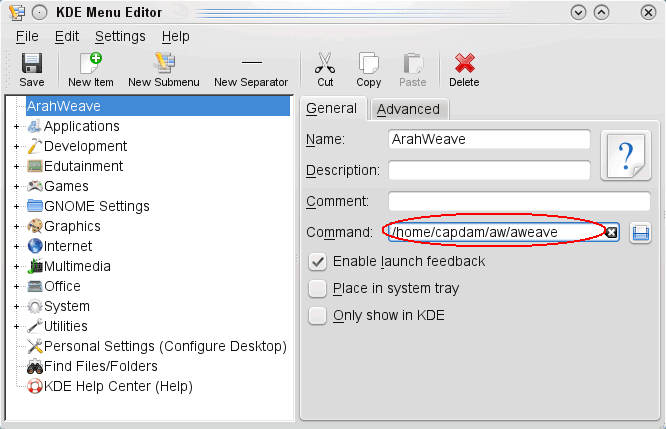666x429 pixels.
Task: Select KDE Help Center (Help) label
Action: (x=118, y=386)
